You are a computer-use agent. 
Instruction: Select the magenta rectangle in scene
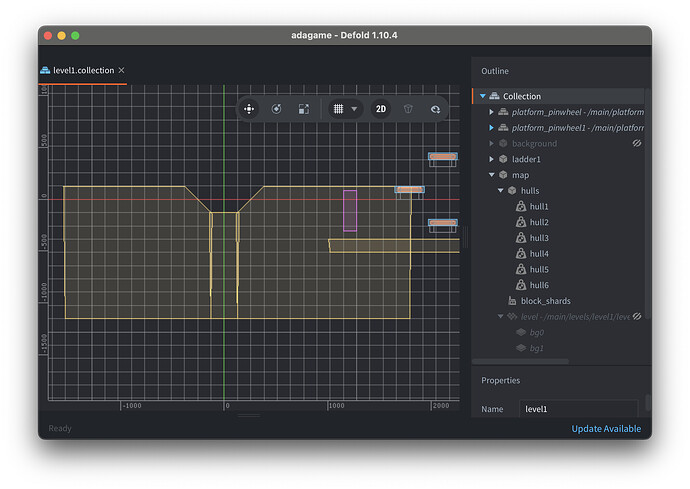350,210
